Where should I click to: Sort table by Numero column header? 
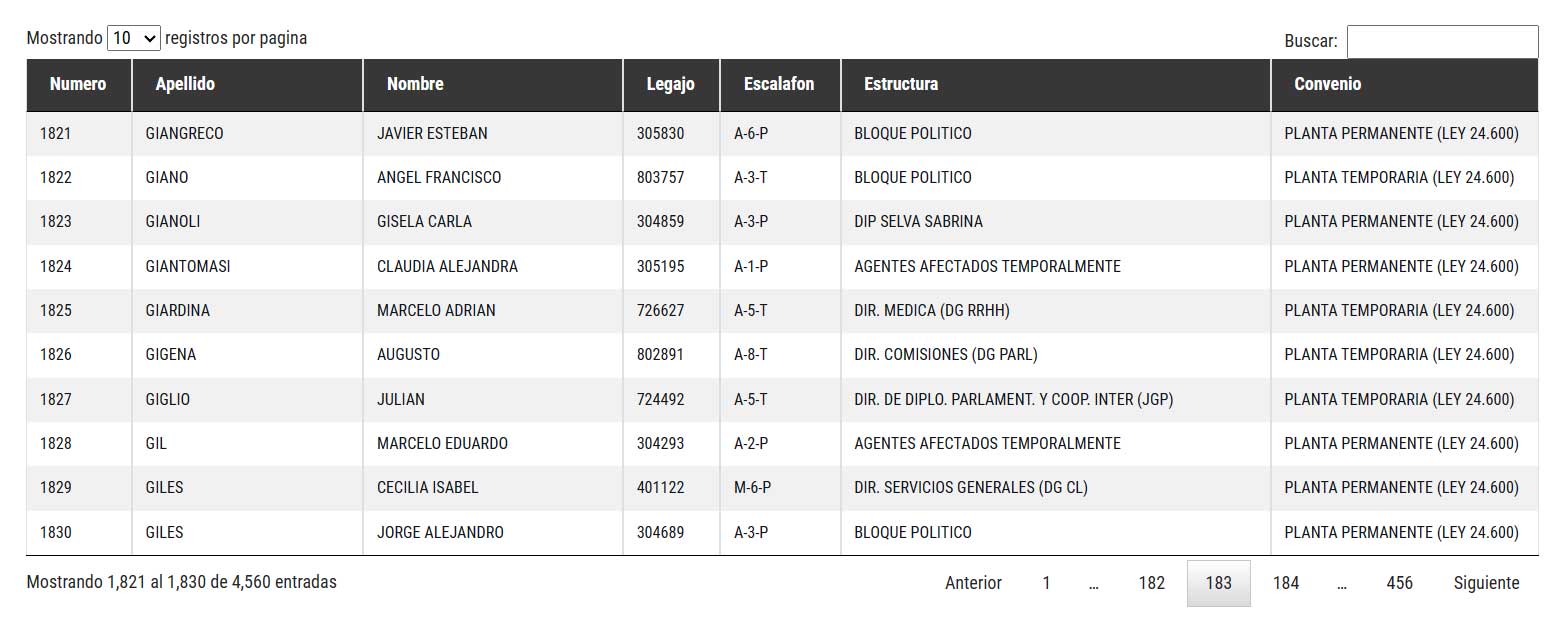point(79,84)
